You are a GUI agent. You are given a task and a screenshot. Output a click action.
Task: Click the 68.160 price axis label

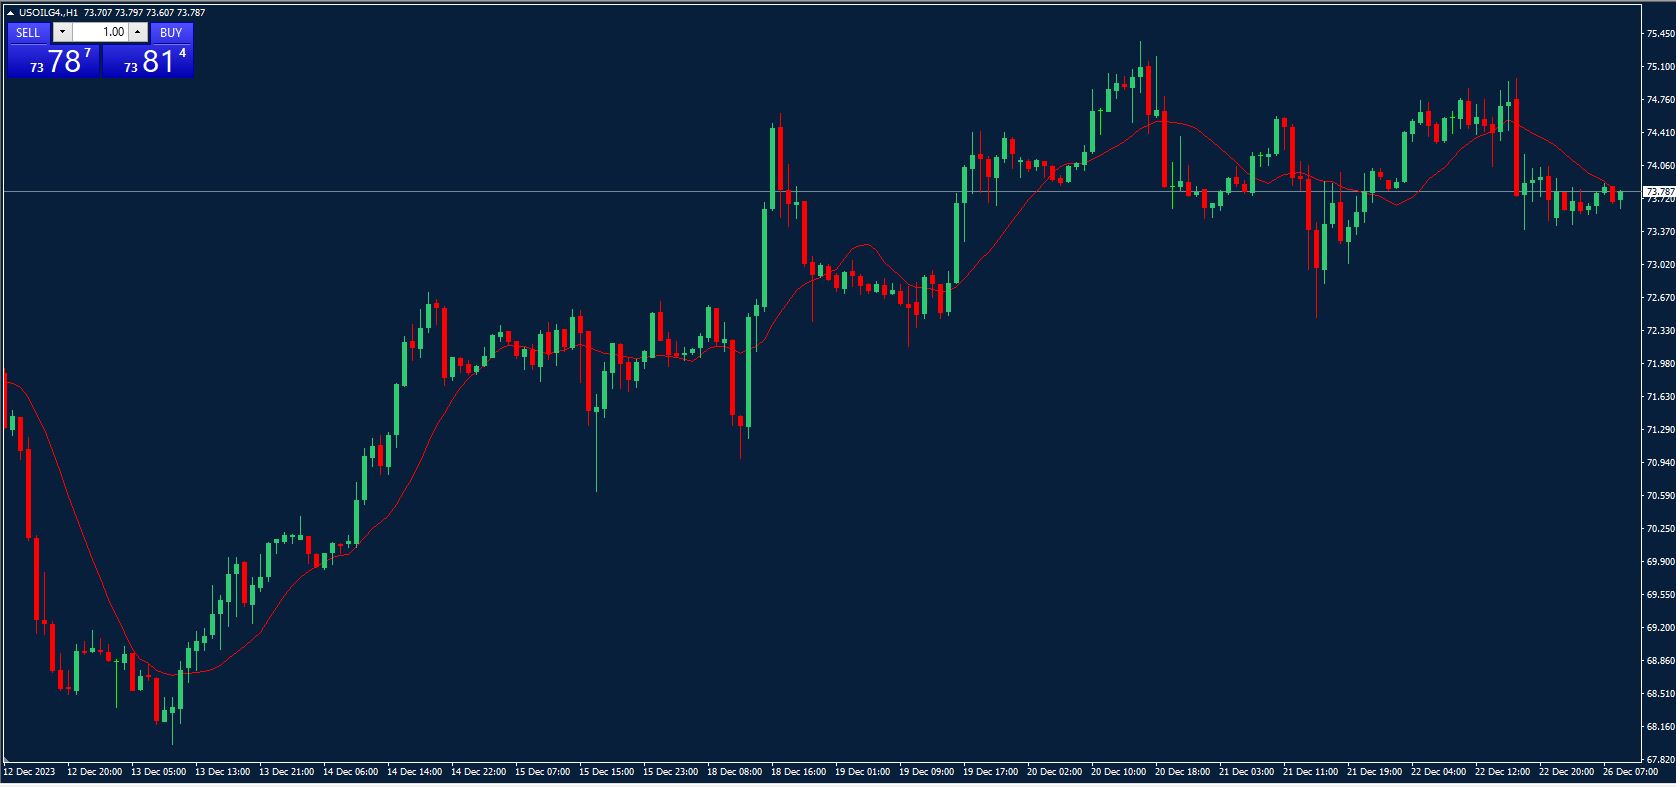tap(1660, 726)
